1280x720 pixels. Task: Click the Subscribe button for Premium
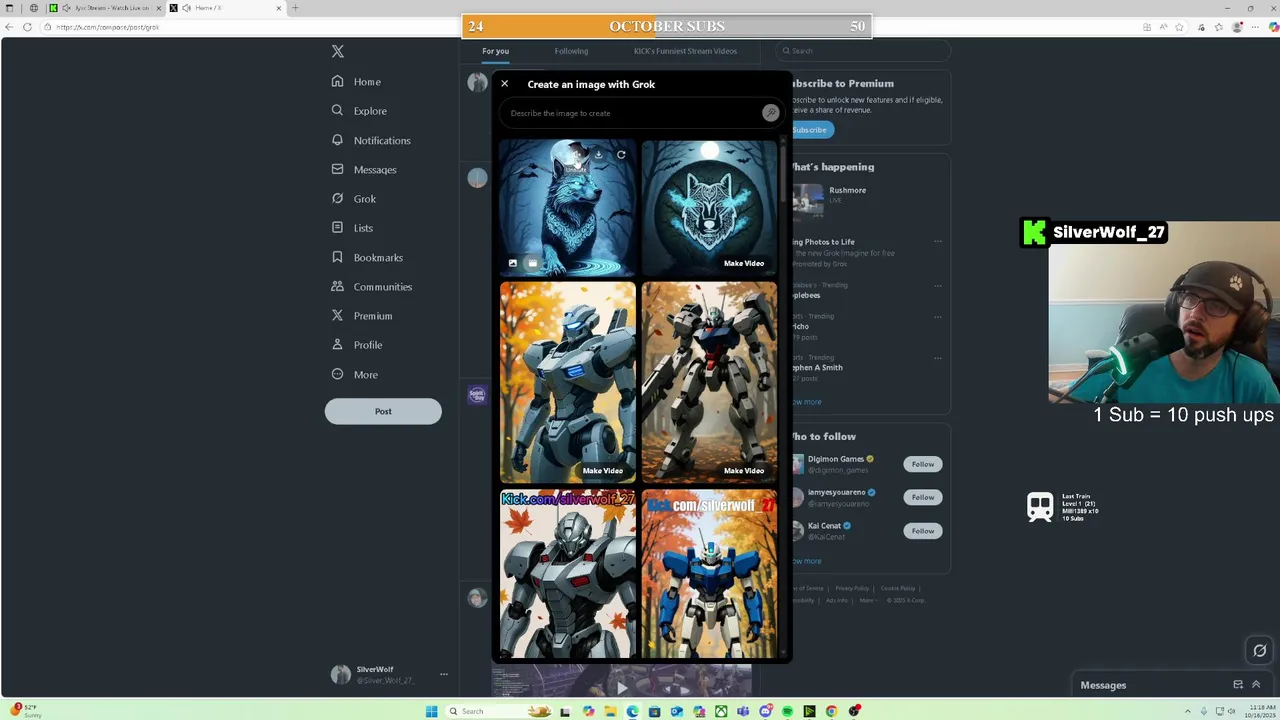pyautogui.click(x=810, y=130)
